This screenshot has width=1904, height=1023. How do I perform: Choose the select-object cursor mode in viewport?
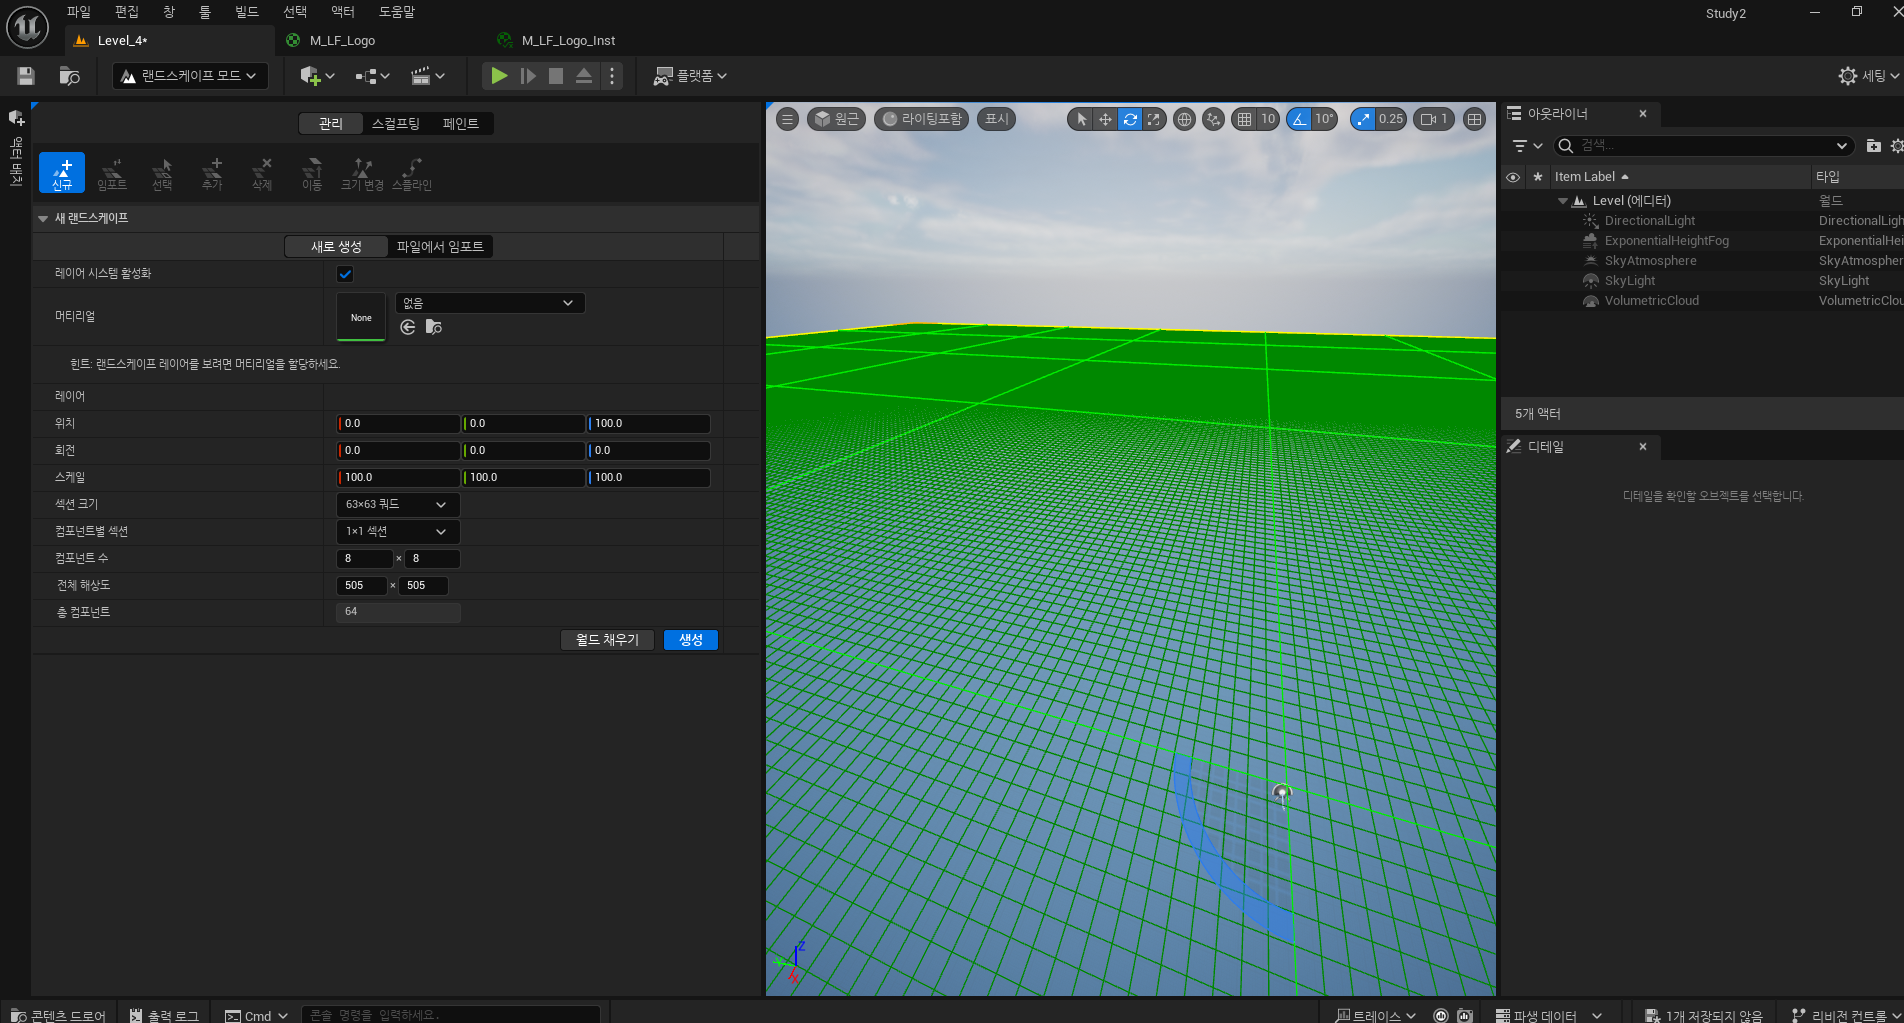[x=1081, y=119]
